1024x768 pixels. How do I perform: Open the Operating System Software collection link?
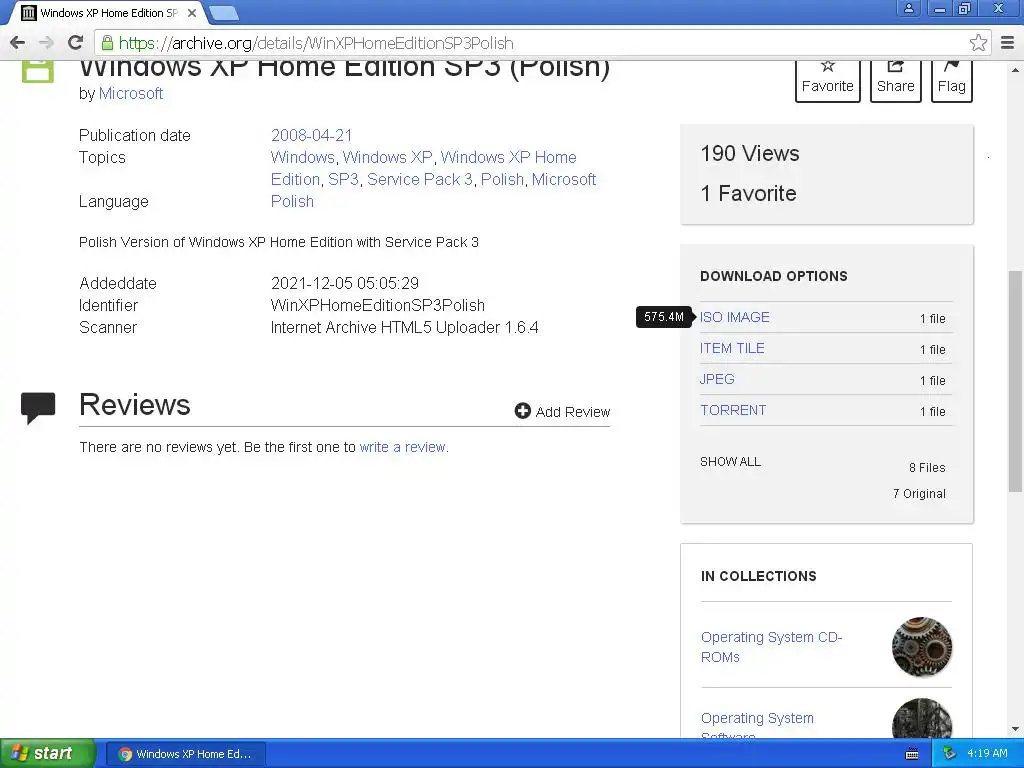click(757, 727)
